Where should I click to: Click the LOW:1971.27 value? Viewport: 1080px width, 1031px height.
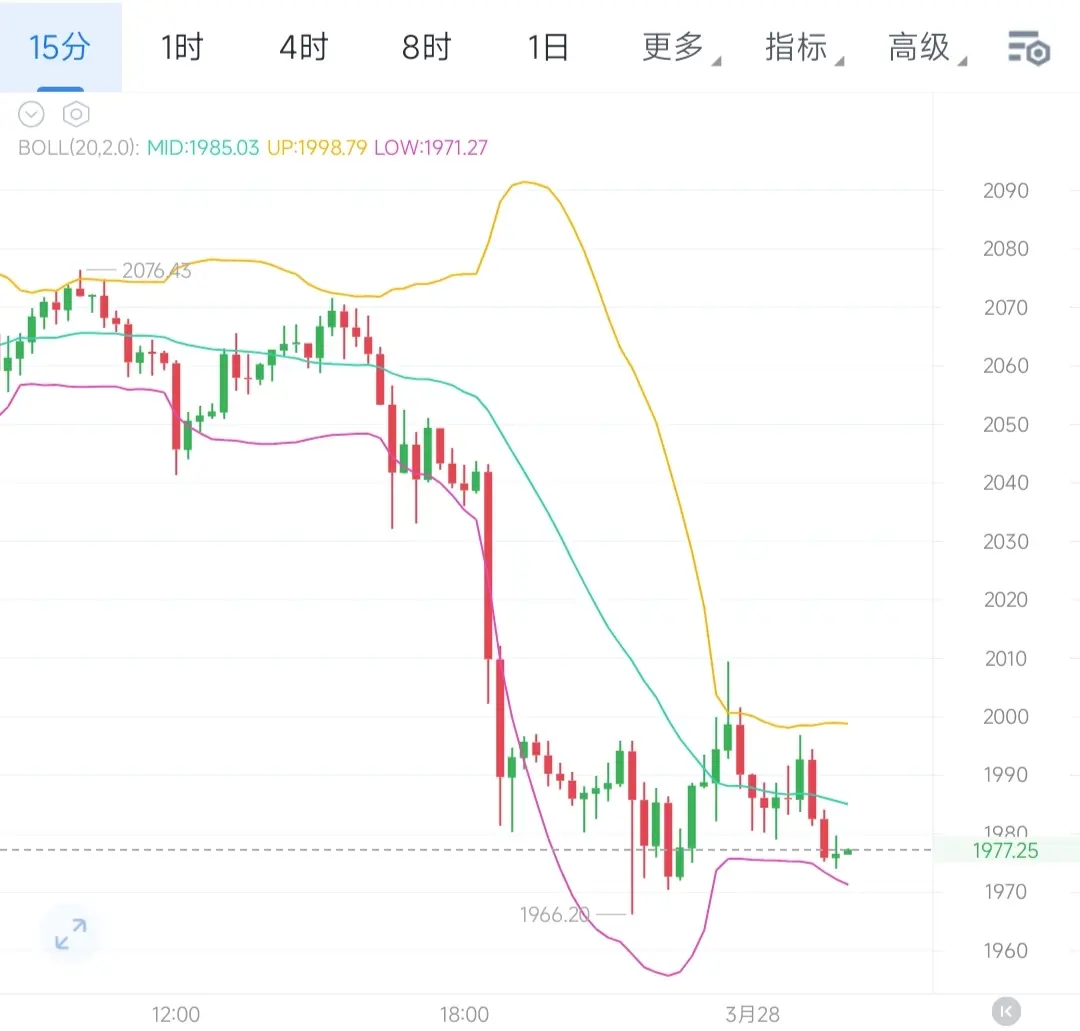point(430,147)
